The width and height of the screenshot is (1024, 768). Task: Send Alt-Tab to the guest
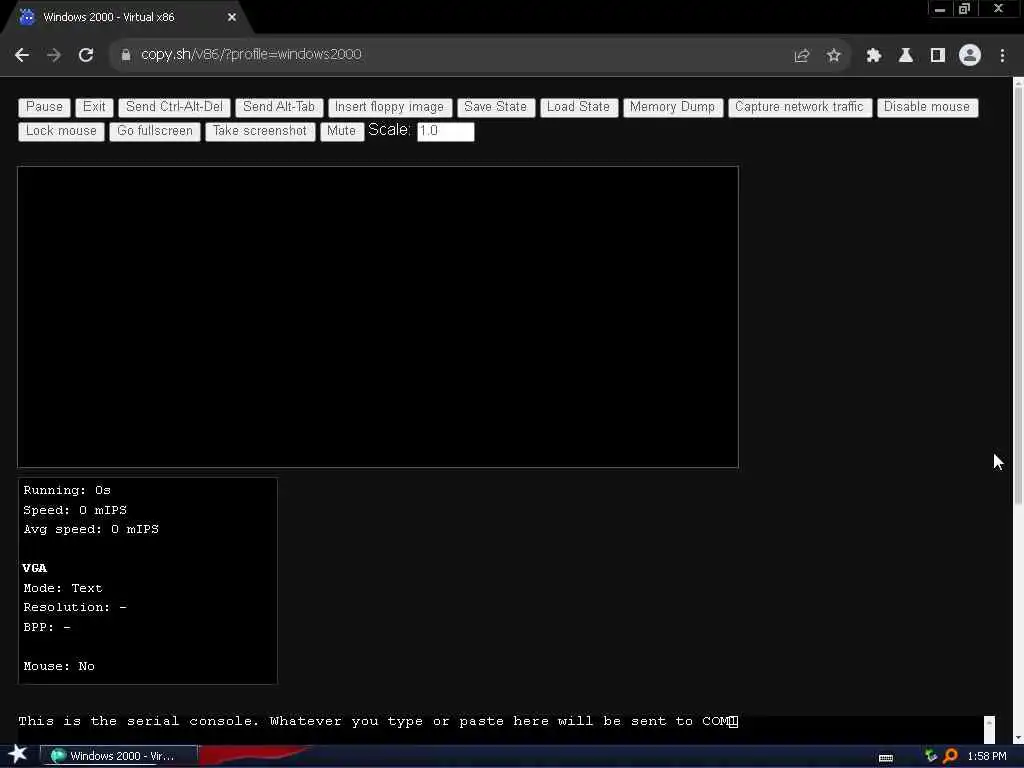click(x=279, y=107)
